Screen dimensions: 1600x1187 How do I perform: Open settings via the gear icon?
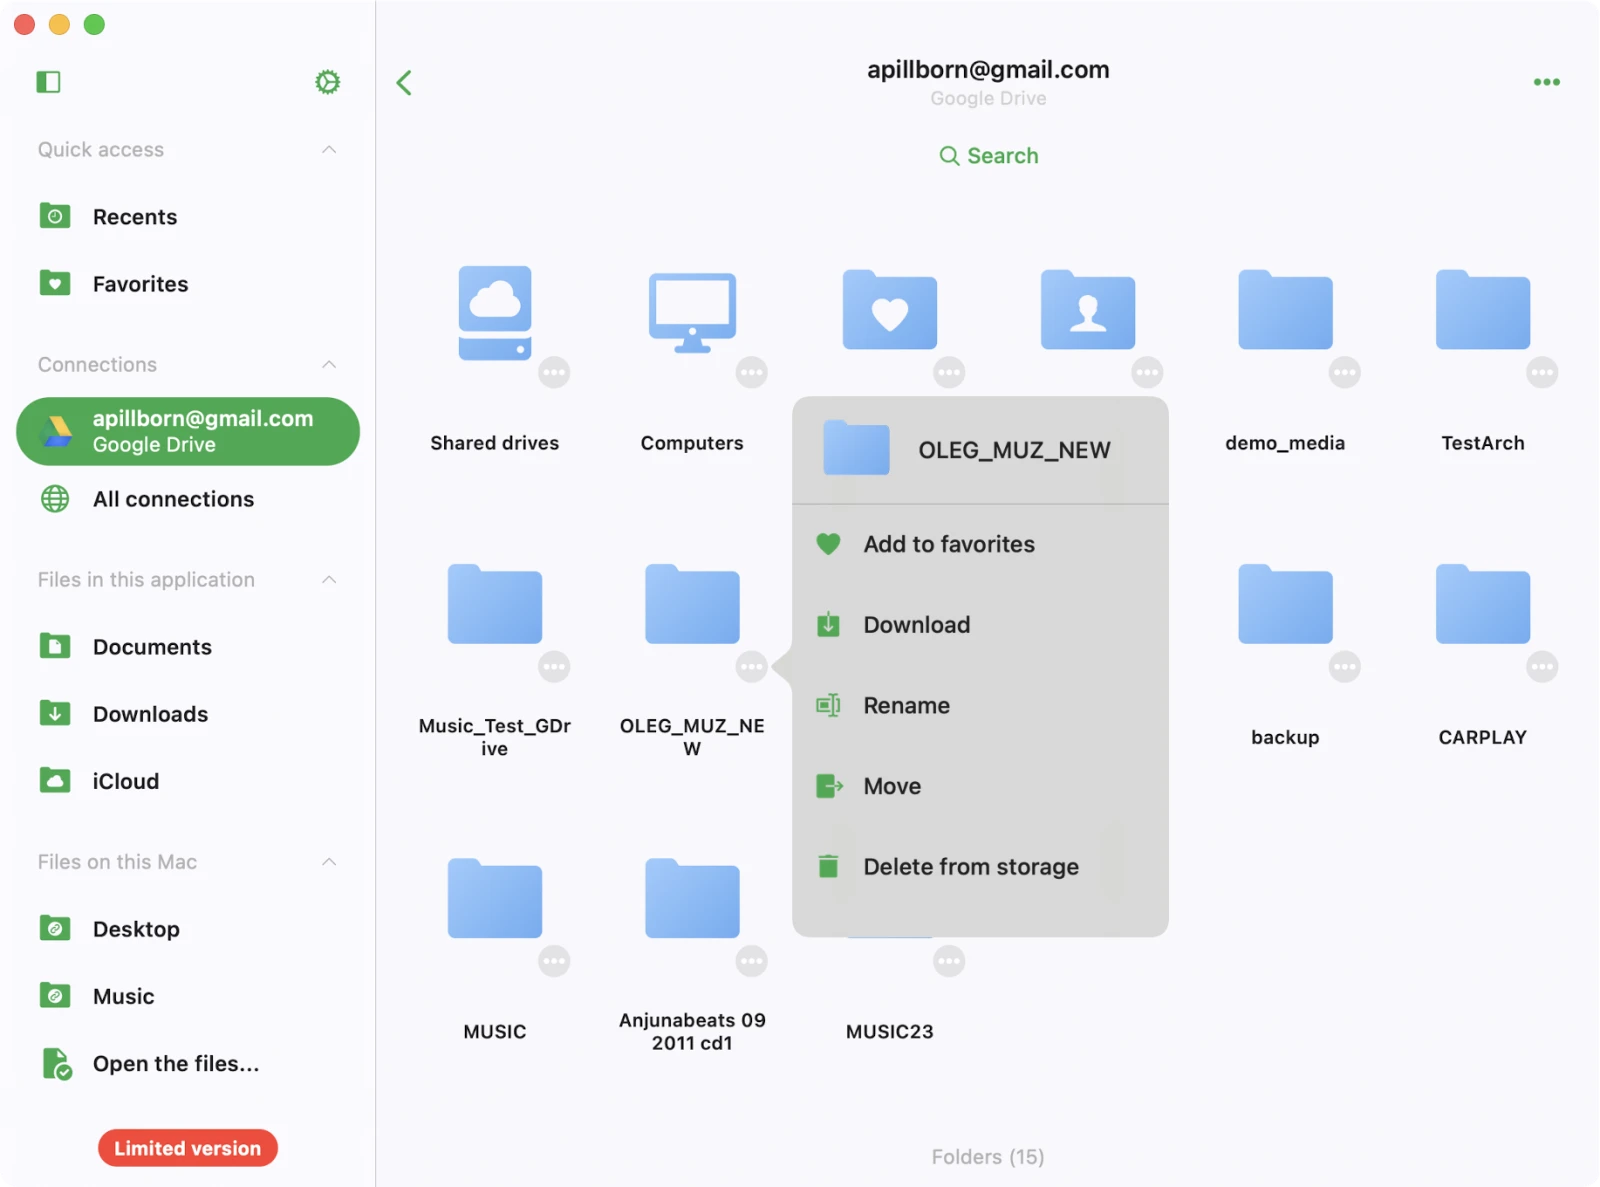[x=327, y=82]
